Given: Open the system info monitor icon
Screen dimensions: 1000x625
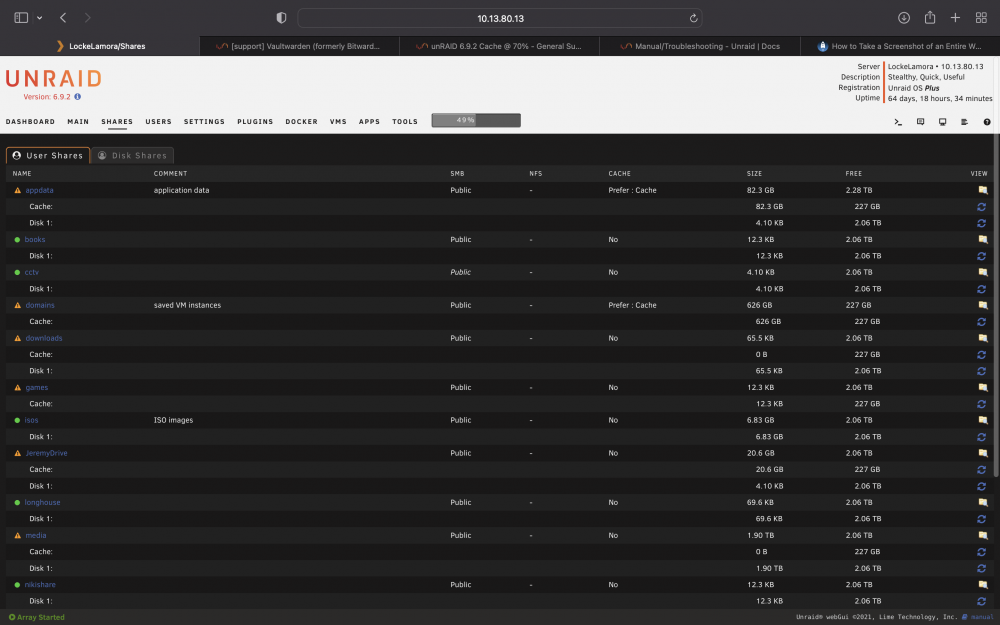Looking at the screenshot, I should pyautogui.click(x=943, y=122).
